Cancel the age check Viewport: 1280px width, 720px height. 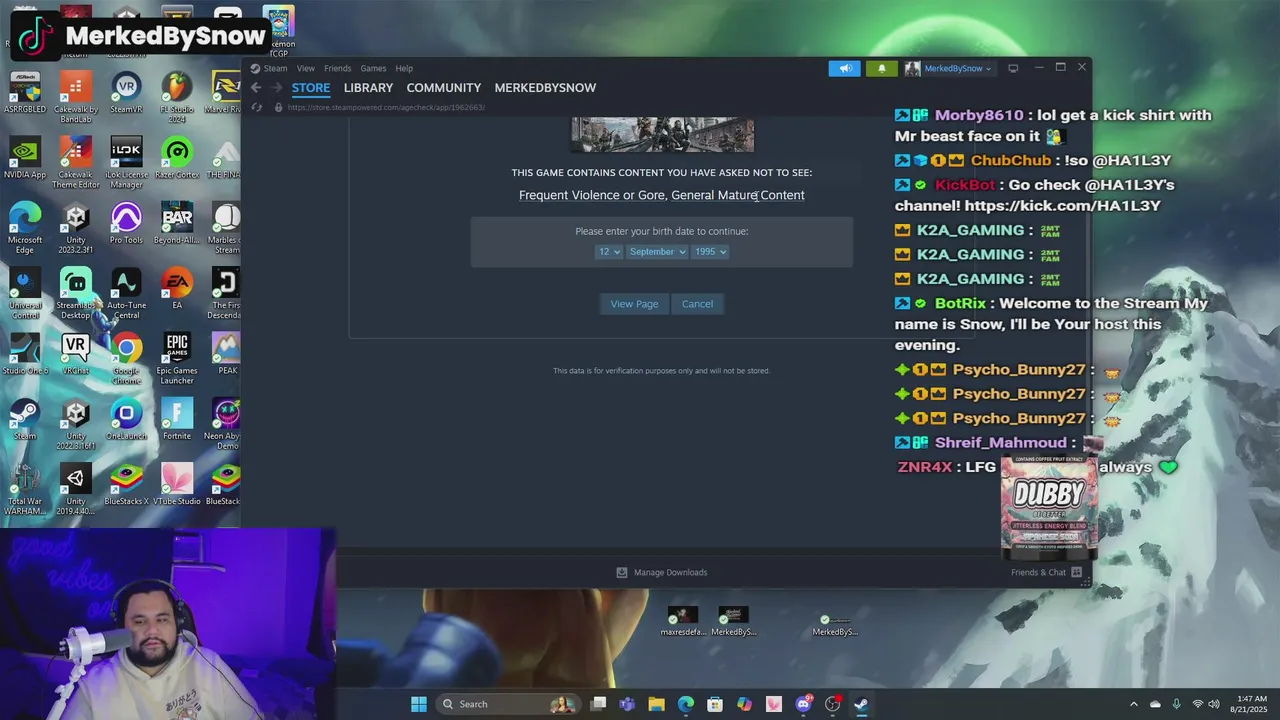pos(697,304)
